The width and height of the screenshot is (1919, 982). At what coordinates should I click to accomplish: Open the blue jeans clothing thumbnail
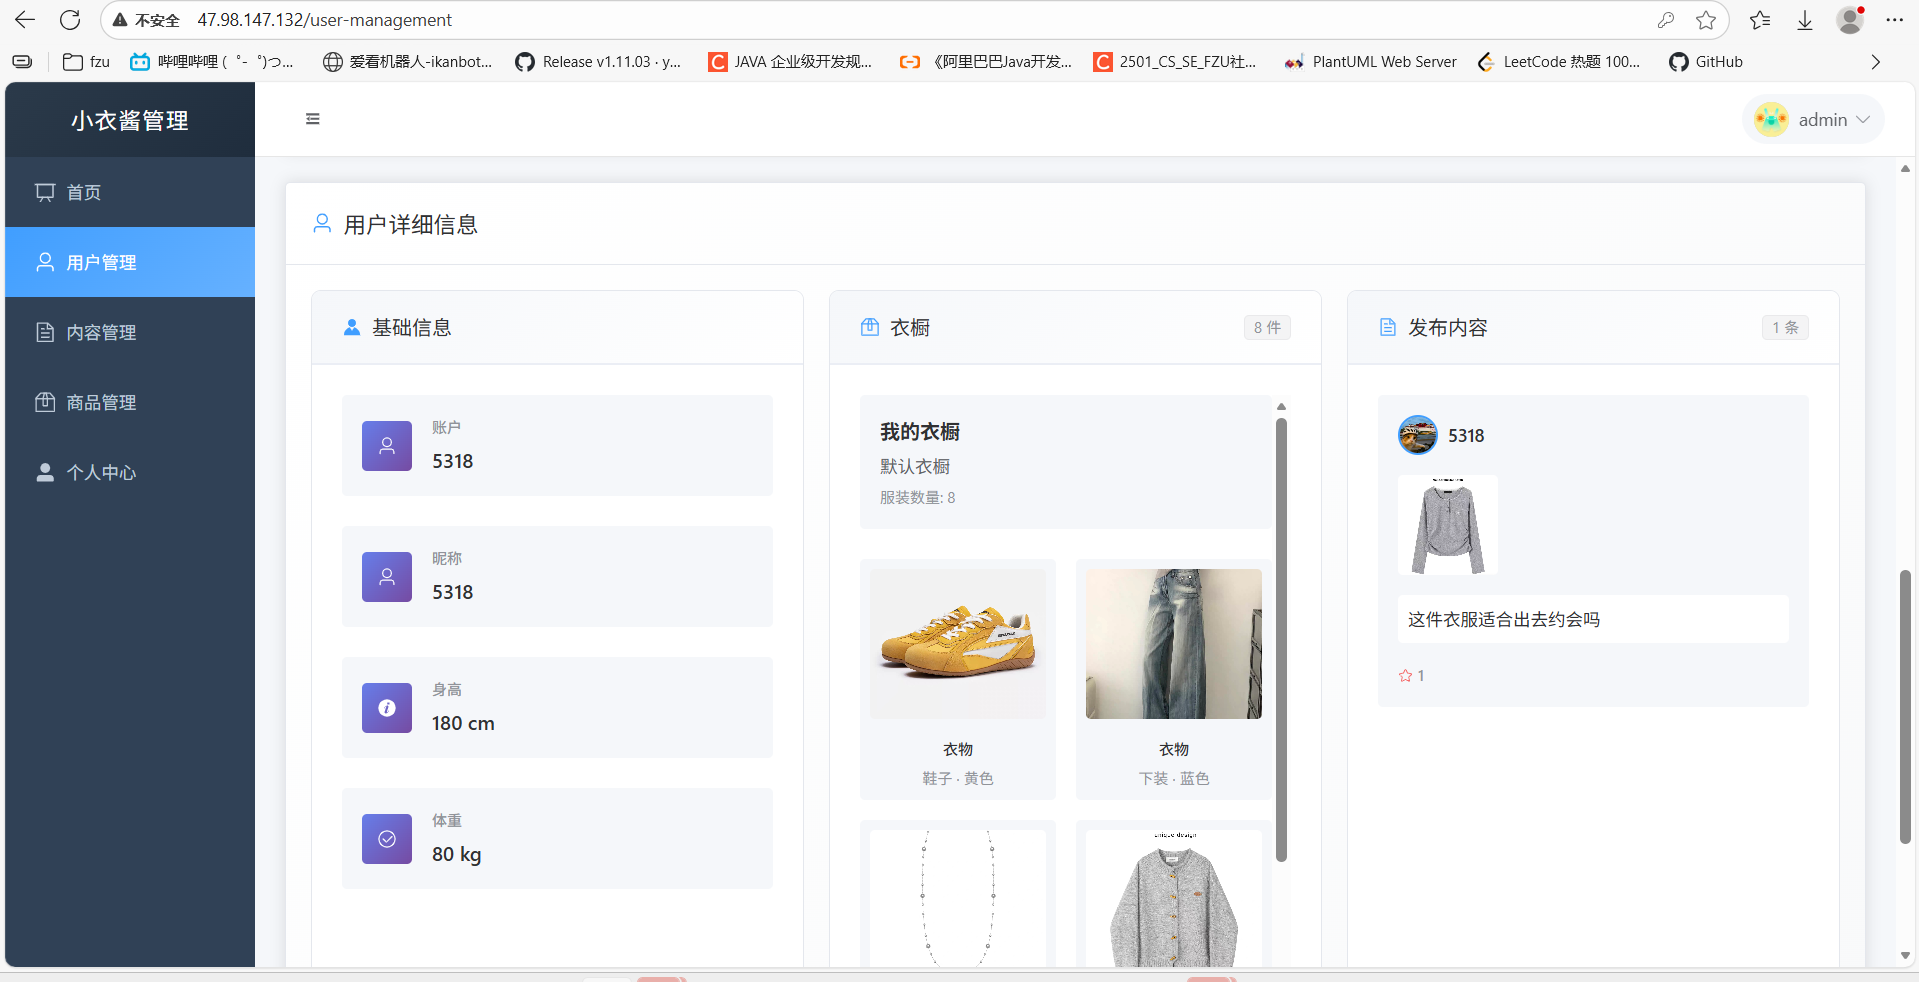point(1174,644)
